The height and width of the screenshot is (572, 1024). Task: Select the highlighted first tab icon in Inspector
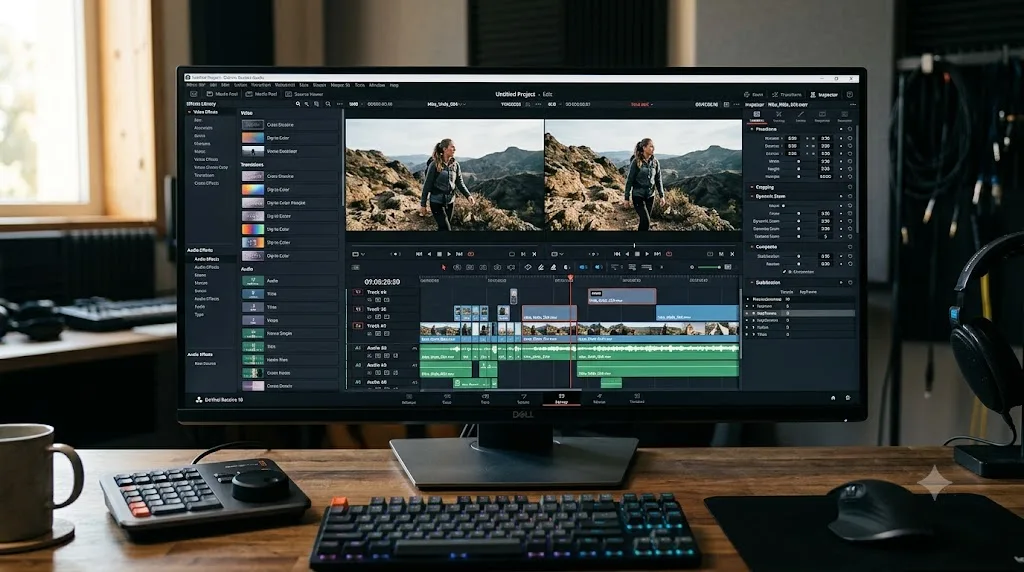pyautogui.click(x=757, y=116)
